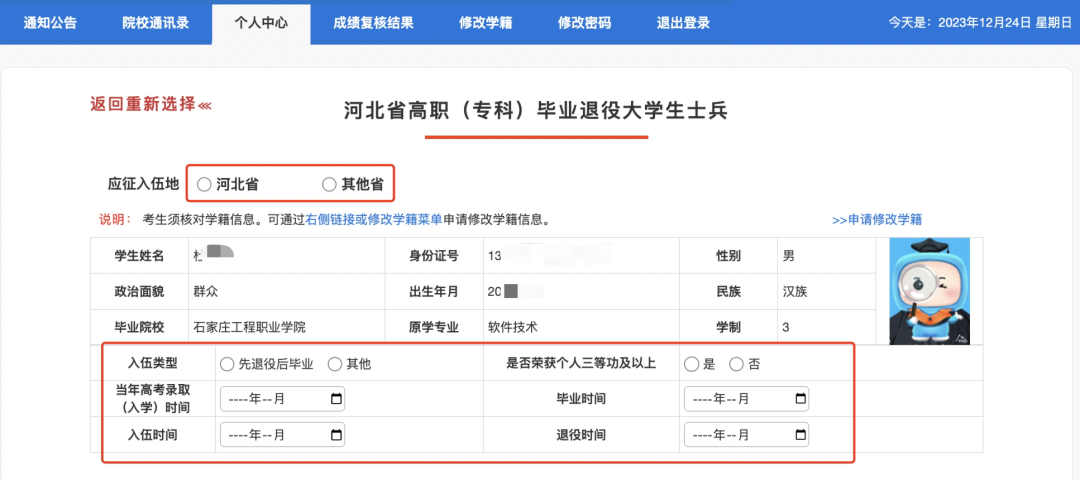Open calendar picker for 当年高考录取(入学)时间
Viewport: 1080px width, 480px height.
pos(336,399)
